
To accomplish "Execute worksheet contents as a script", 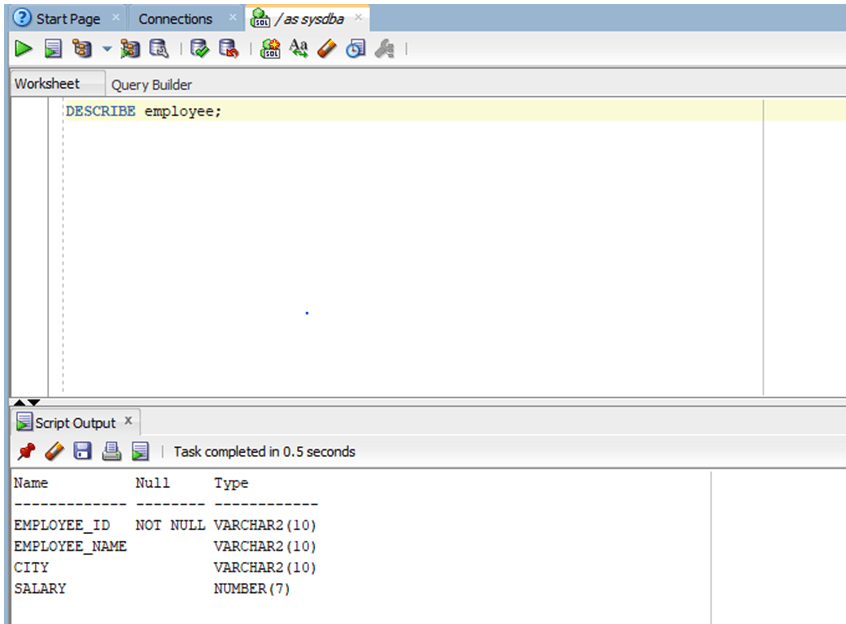I will (x=51, y=48).
